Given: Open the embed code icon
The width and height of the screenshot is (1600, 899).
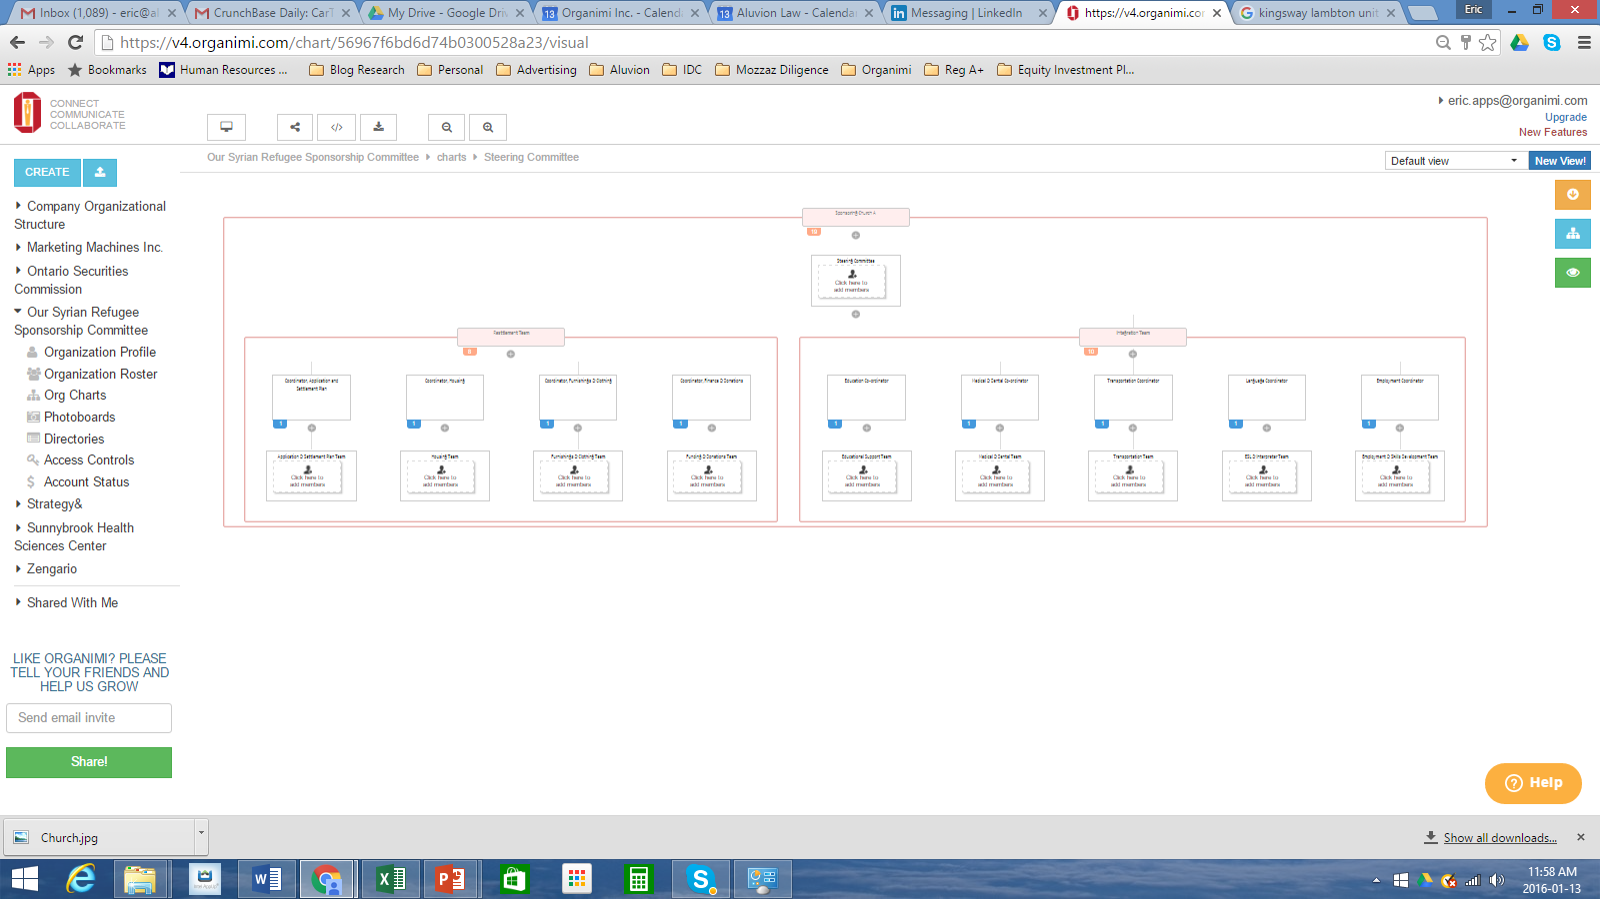Looking at the screenshot, I should tap(337, 127).
